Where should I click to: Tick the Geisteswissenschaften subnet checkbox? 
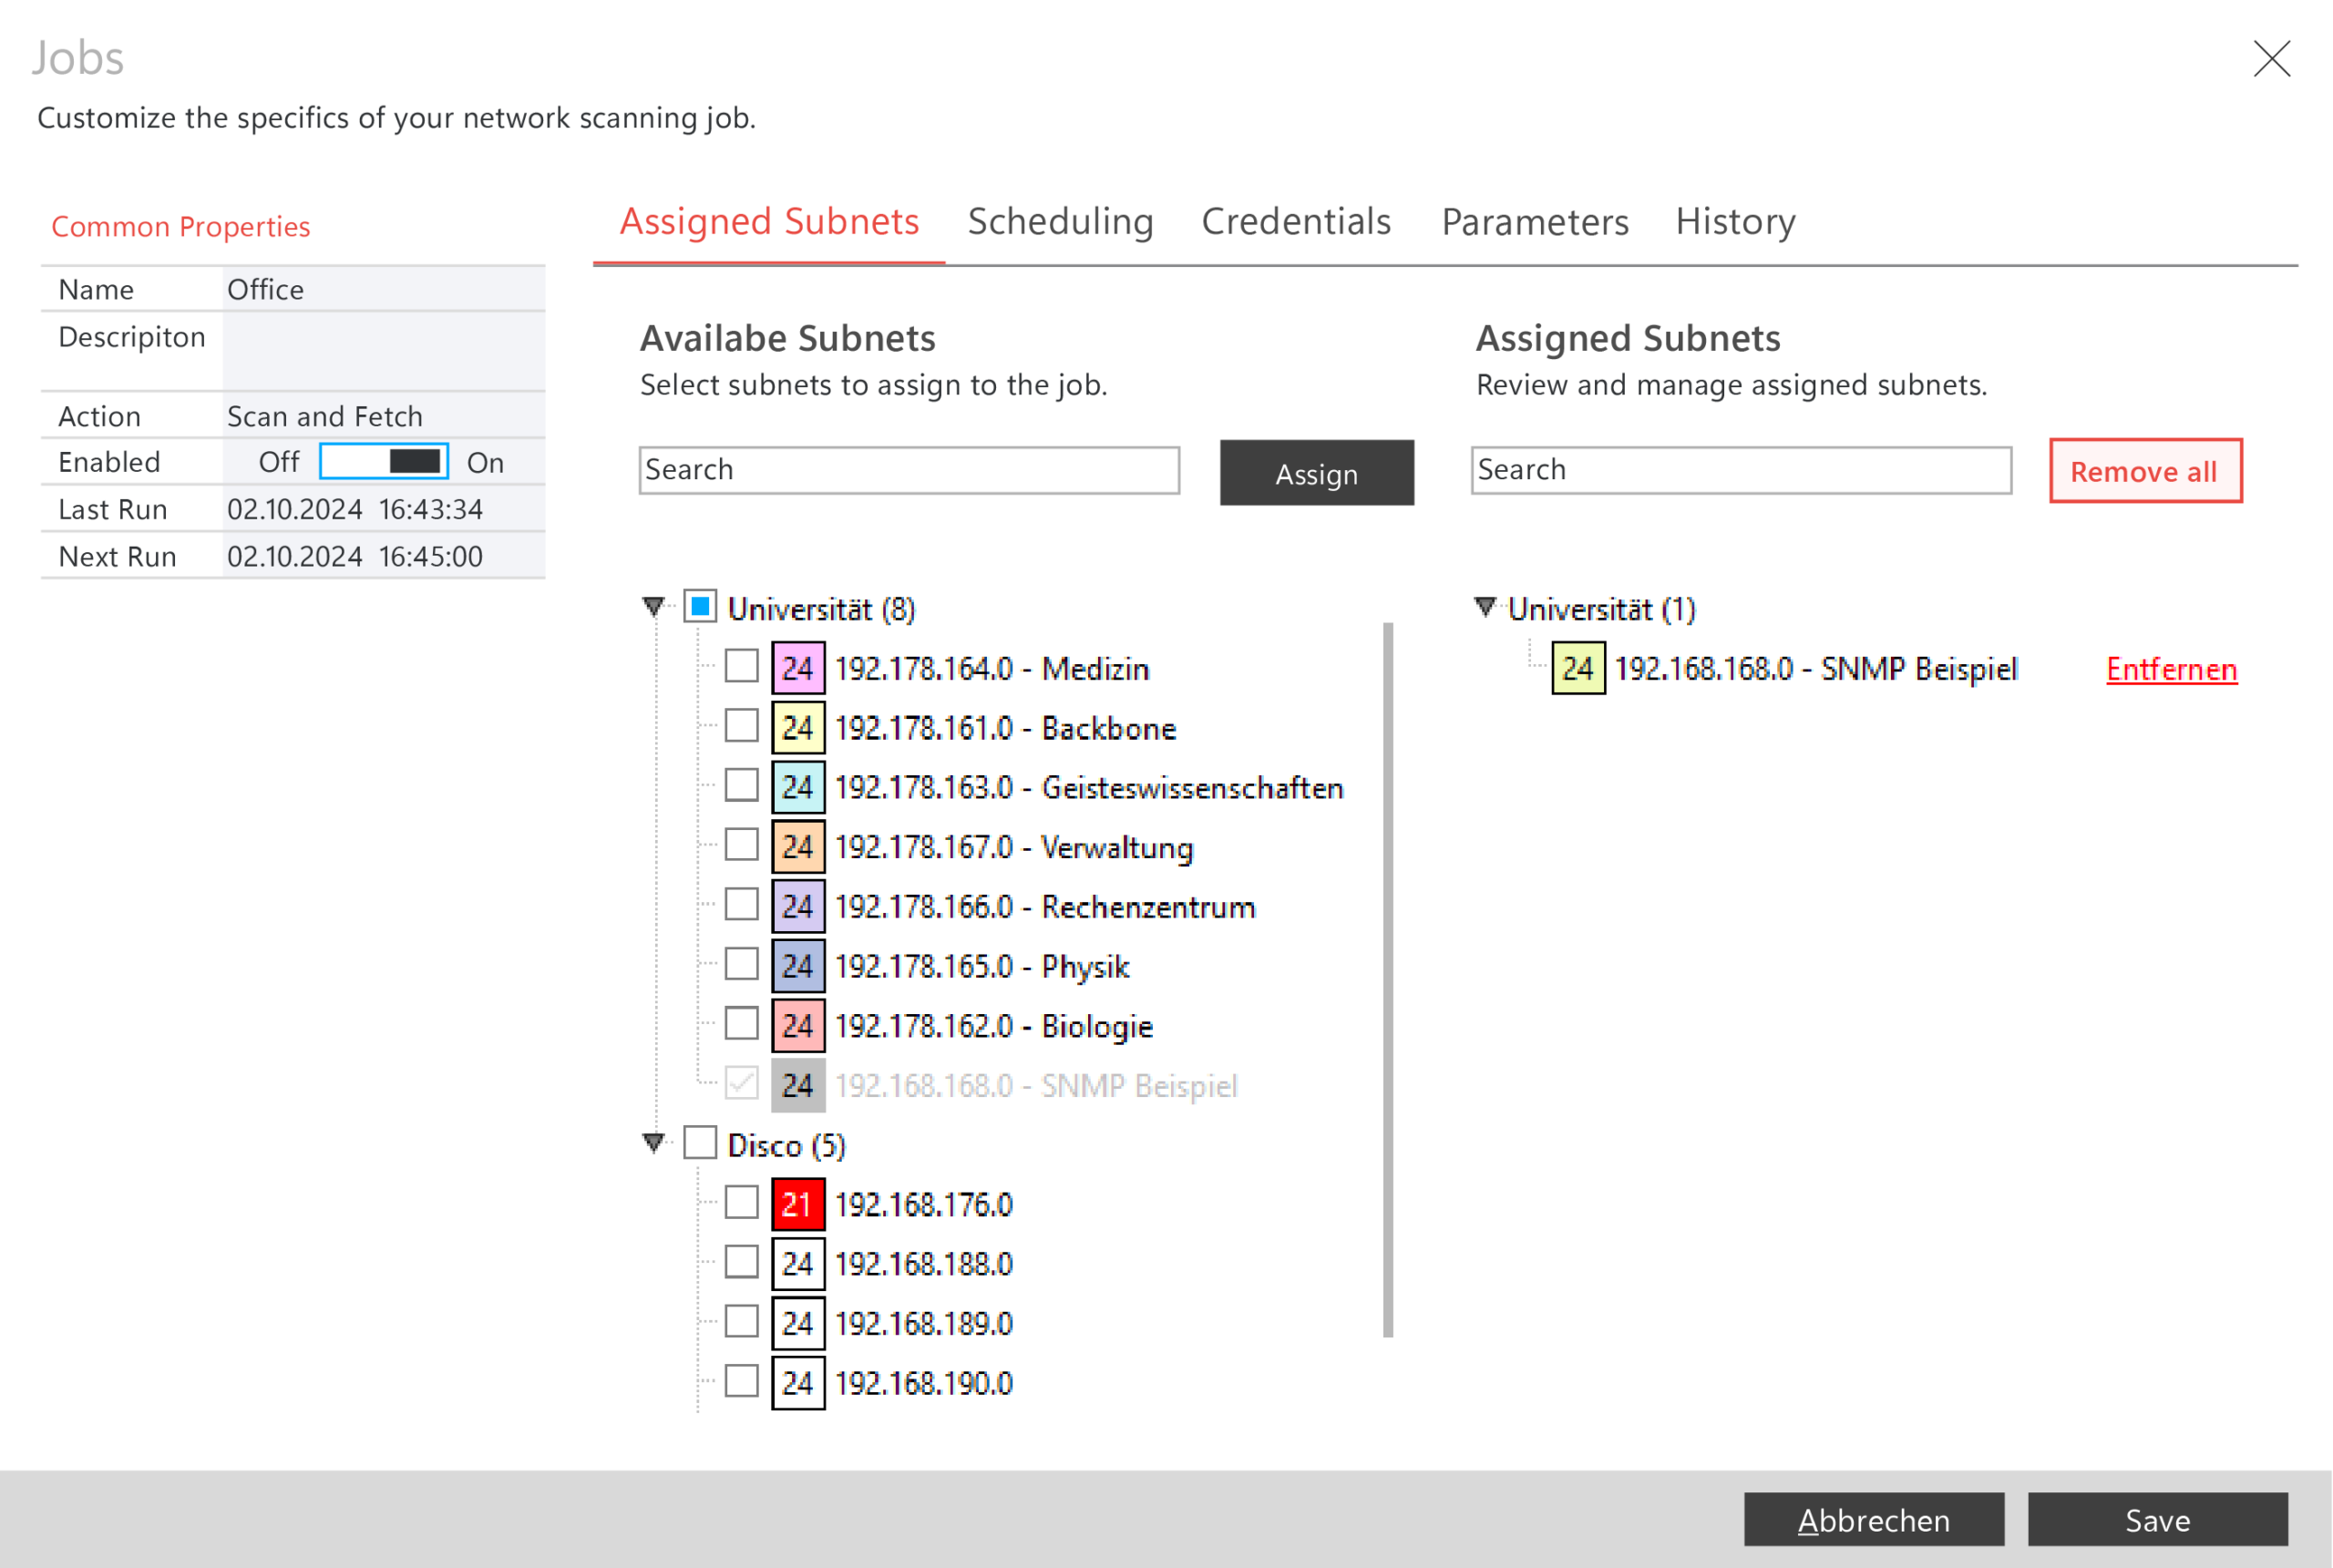click(741, 785)
